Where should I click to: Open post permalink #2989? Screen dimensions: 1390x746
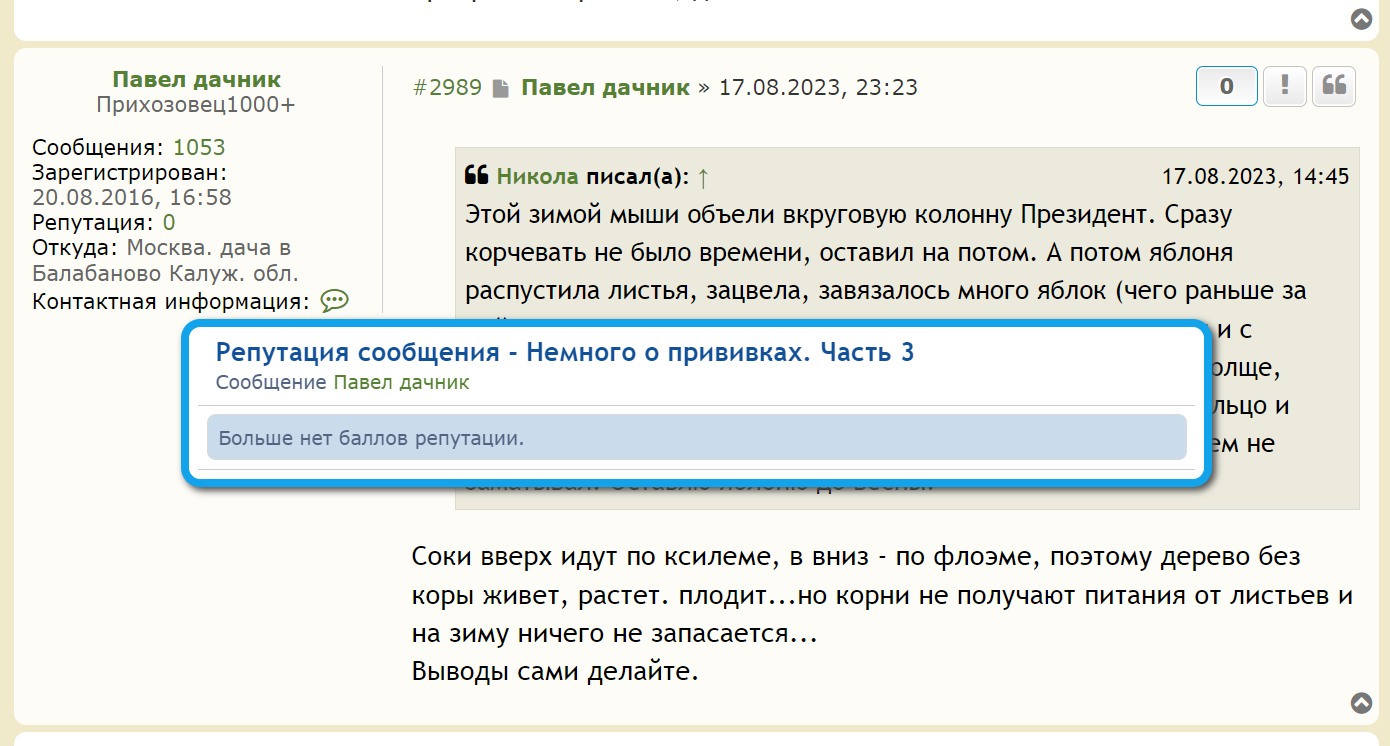point(447,88)
